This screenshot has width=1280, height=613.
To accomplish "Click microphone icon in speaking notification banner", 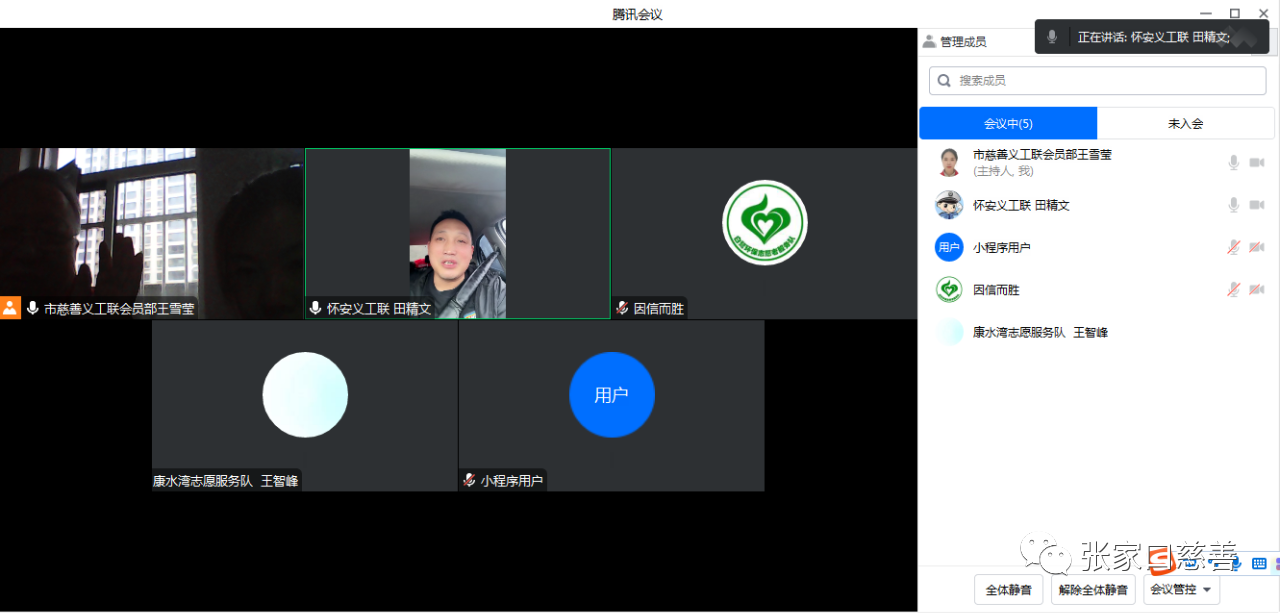I will 1052,37.
